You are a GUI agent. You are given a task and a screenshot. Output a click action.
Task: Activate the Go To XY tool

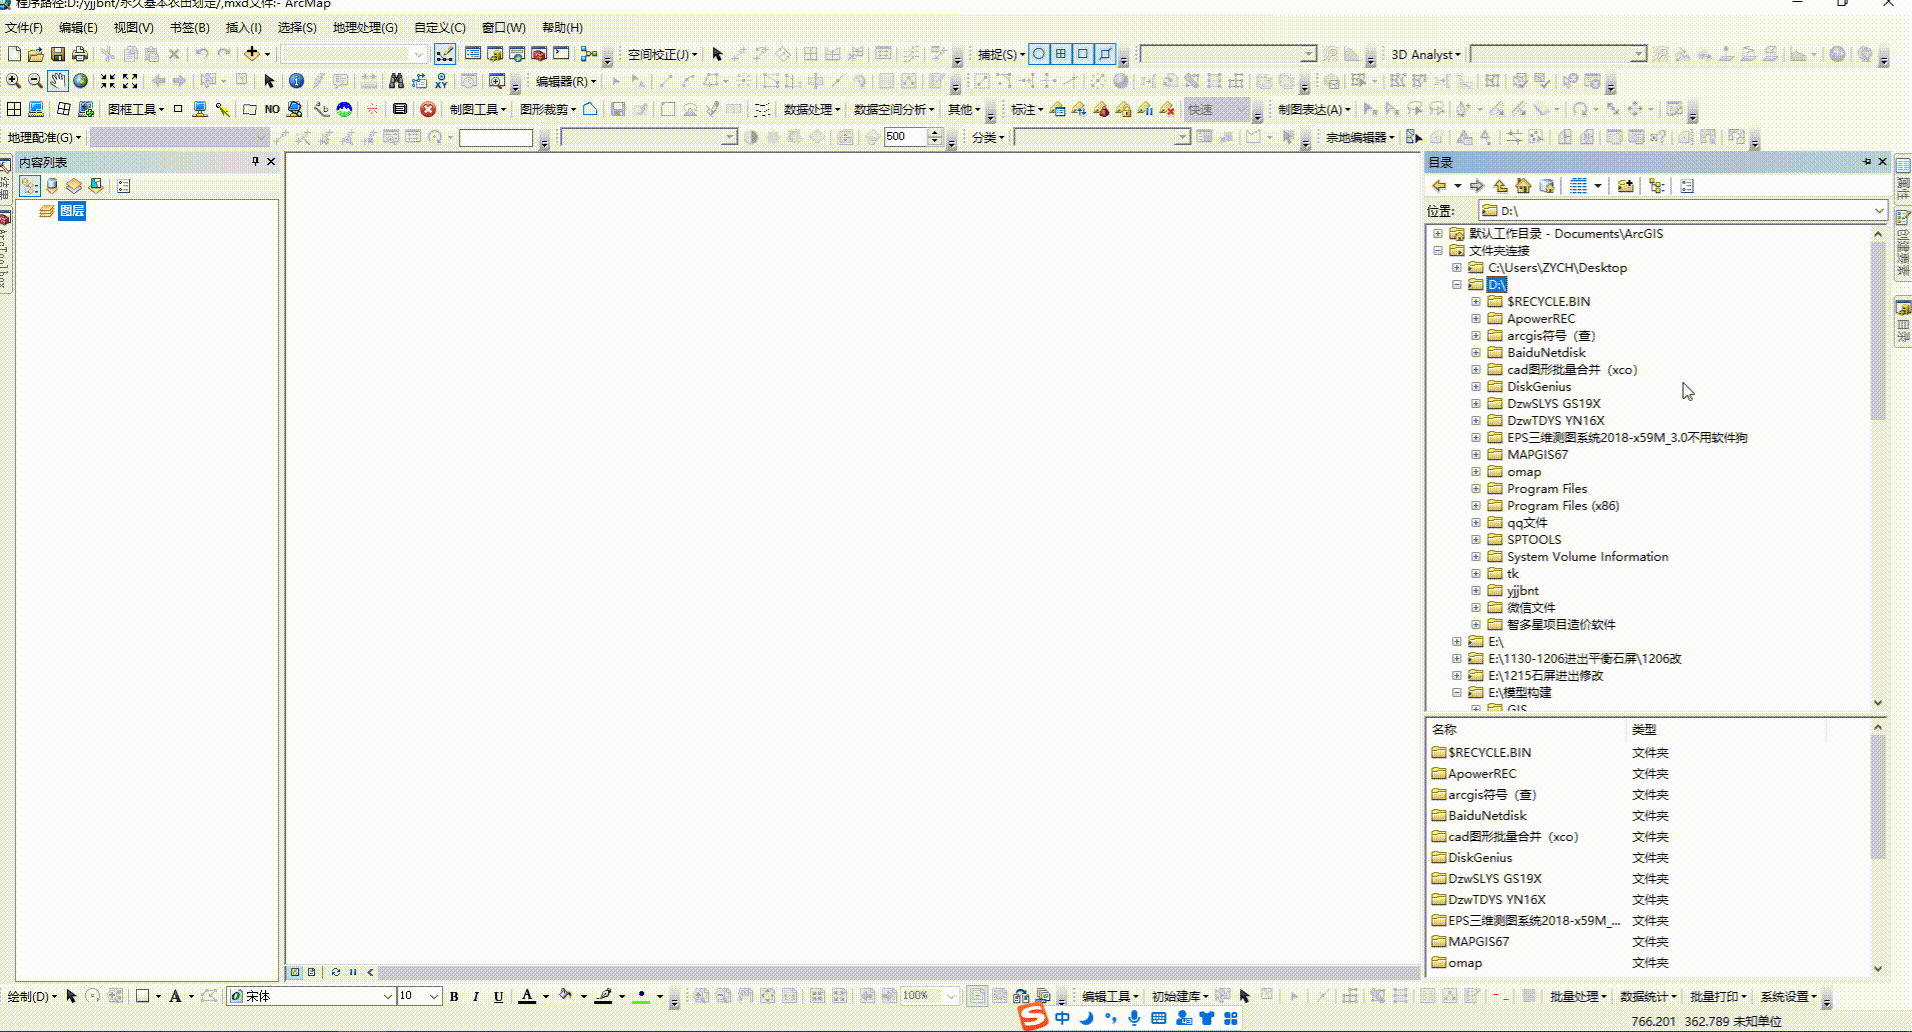(x=441, y=82)
